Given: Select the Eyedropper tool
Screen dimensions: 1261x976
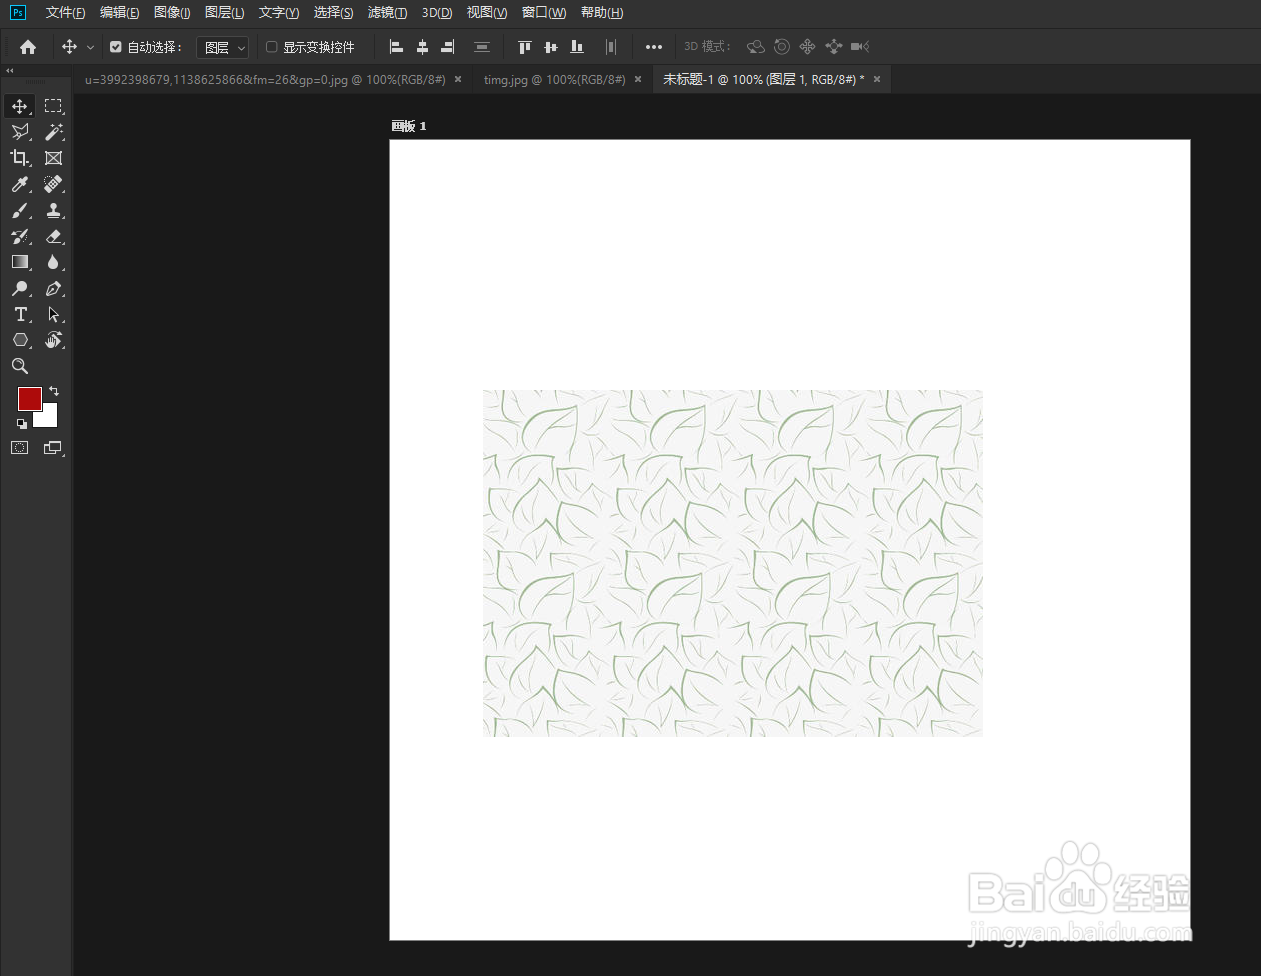Looking at the screenshot, I should (x=20, y=184).
